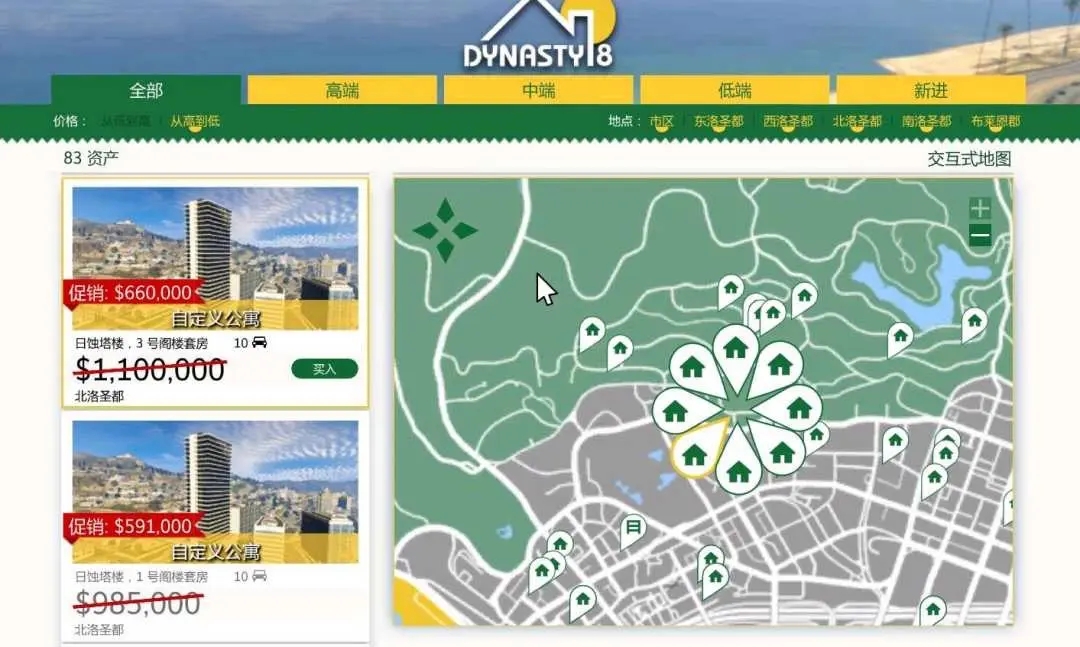
Task: Click 自定义公寓 on the $591,000 listing photo
Action: pyautogui.click(x=216, y=552)
